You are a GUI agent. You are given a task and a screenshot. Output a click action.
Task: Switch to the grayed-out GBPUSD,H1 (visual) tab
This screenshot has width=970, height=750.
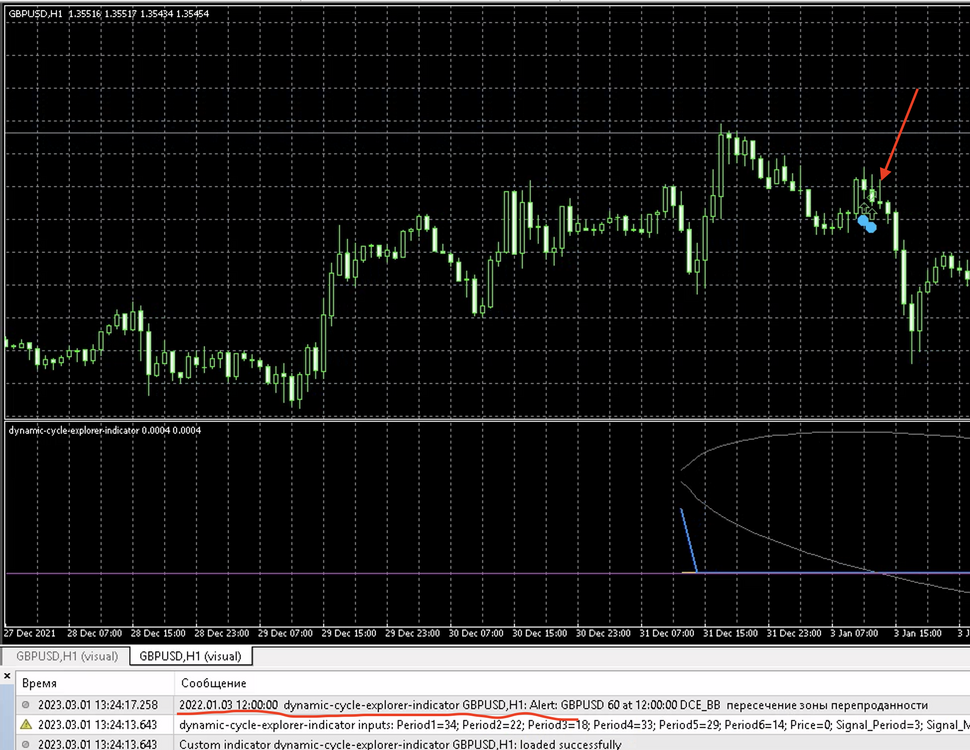point(67,656)
